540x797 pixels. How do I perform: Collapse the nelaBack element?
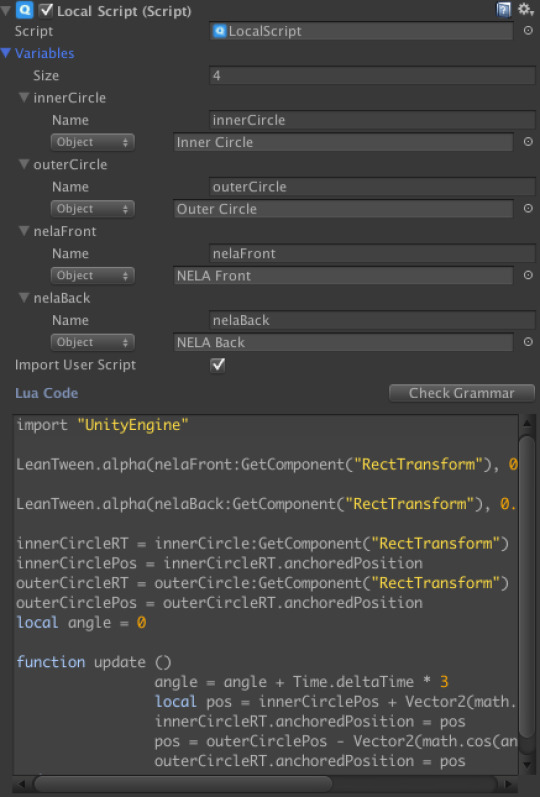(x=24, y=298)
